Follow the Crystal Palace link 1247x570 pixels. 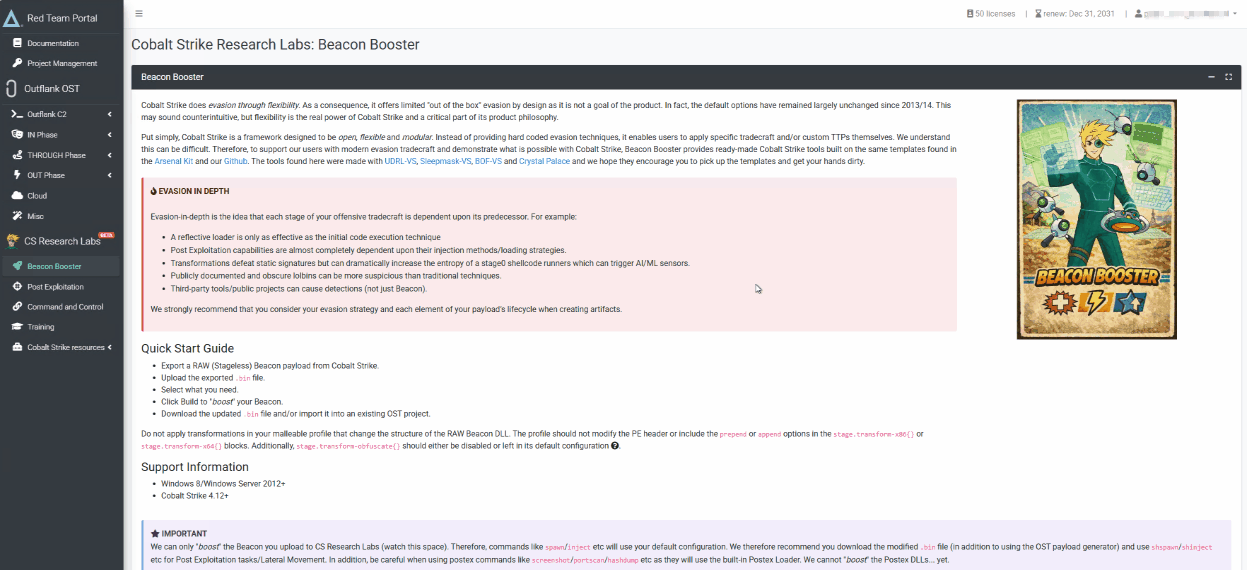(x=544, y=161)
